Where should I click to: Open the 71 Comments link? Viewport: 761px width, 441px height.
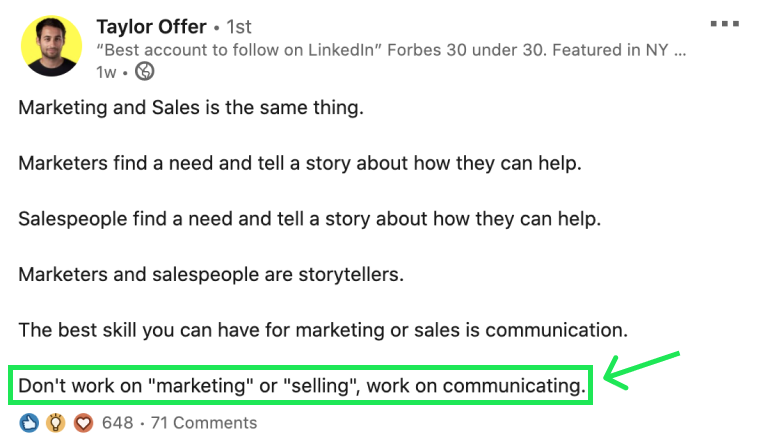pos(203,423)
